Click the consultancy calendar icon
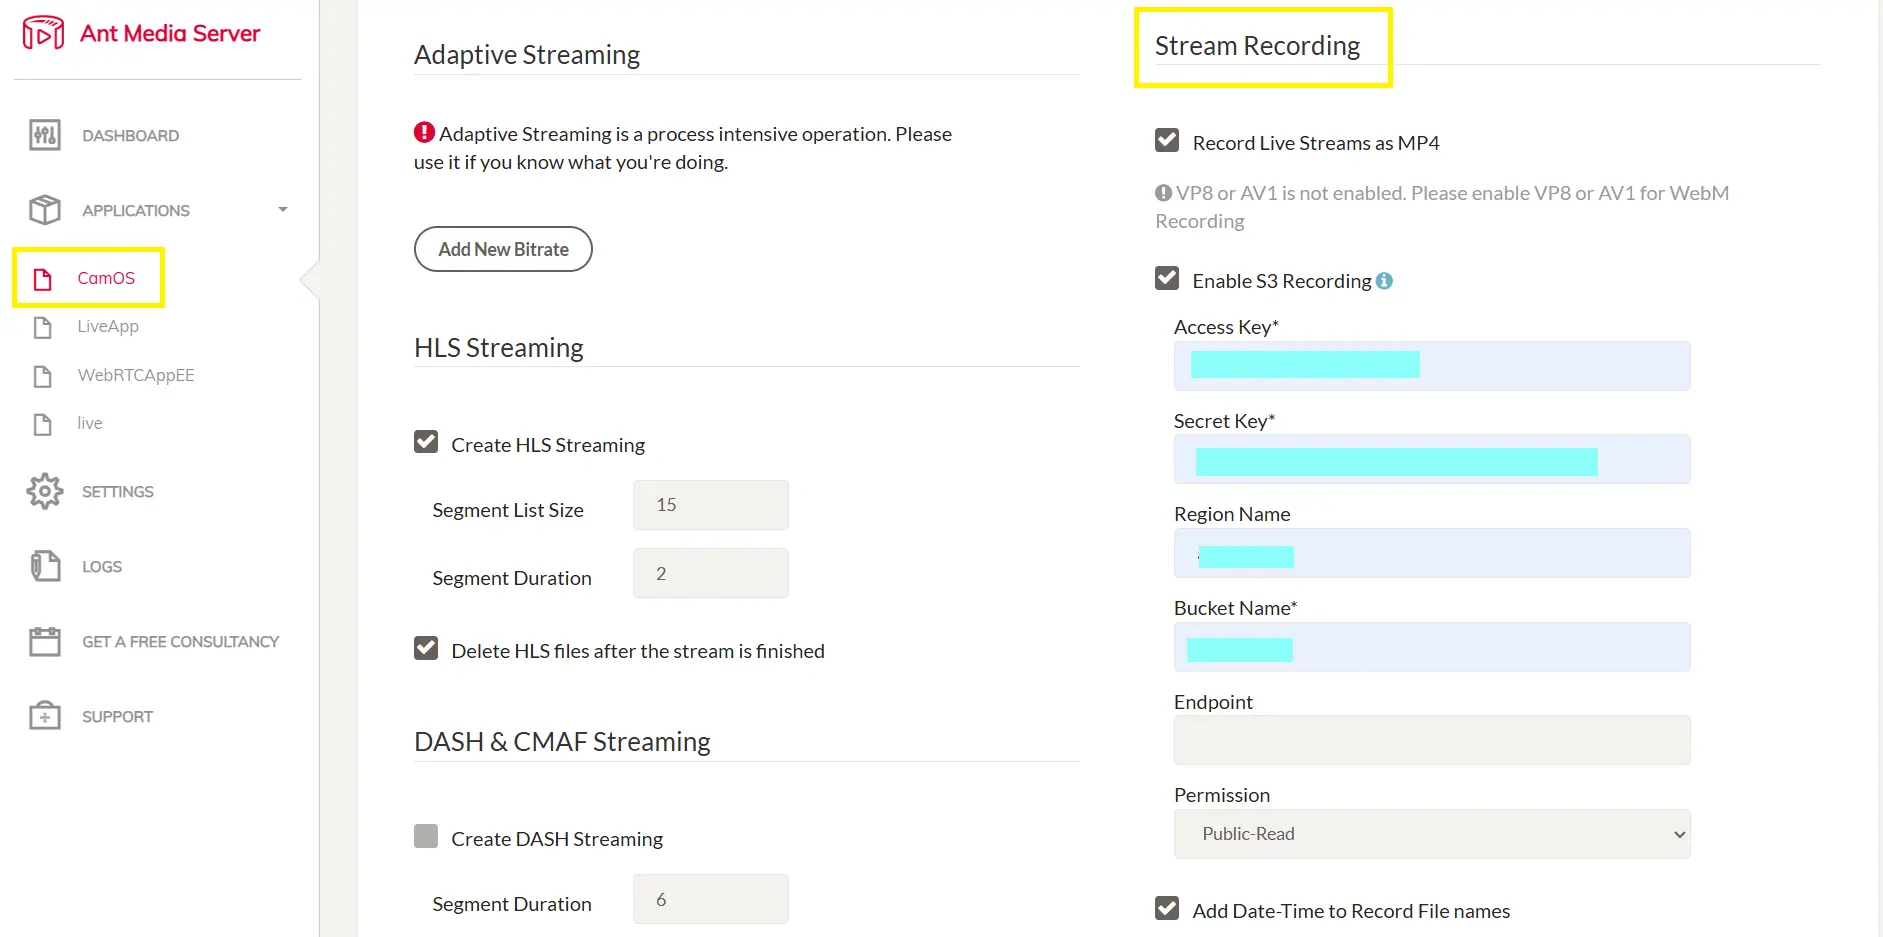The height and width of the screenshot is (937, 1883). [x=45, y=641]
